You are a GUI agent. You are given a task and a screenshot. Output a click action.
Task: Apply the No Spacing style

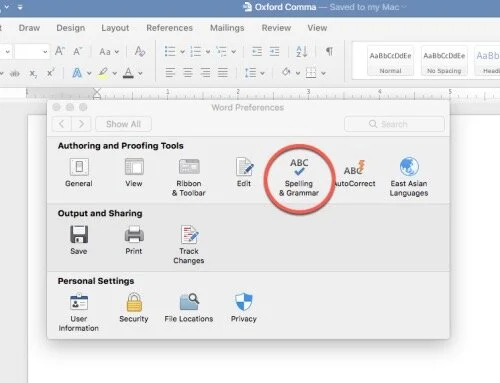(444, 61)
